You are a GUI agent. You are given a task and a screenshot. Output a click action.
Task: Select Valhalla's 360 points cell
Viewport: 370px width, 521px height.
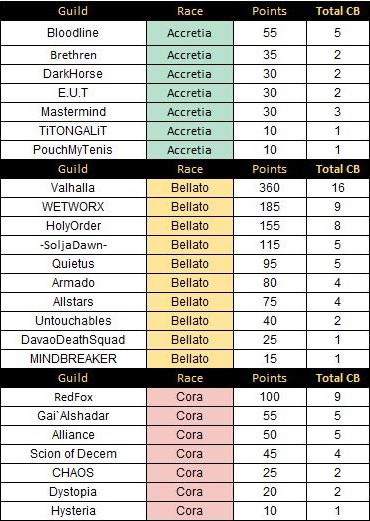(270, 188)
